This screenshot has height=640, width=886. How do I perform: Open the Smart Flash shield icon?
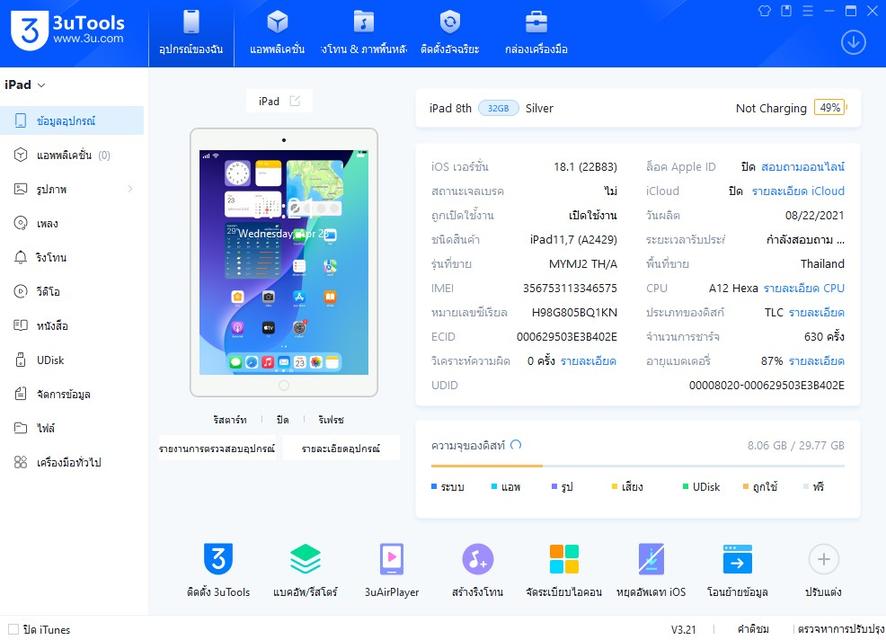[450, 22]
